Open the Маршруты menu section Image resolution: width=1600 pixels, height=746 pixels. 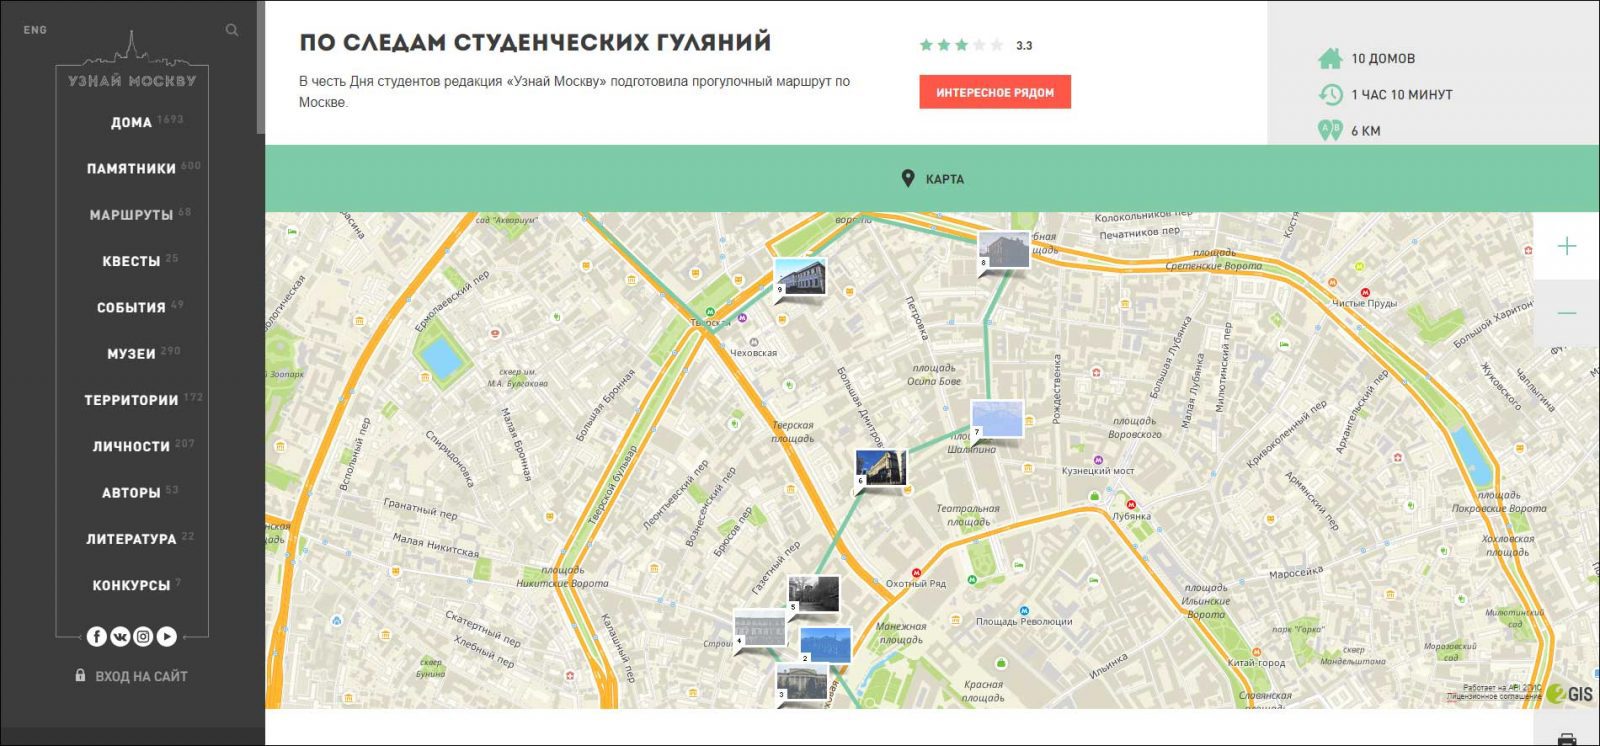(x=131, y=215)
